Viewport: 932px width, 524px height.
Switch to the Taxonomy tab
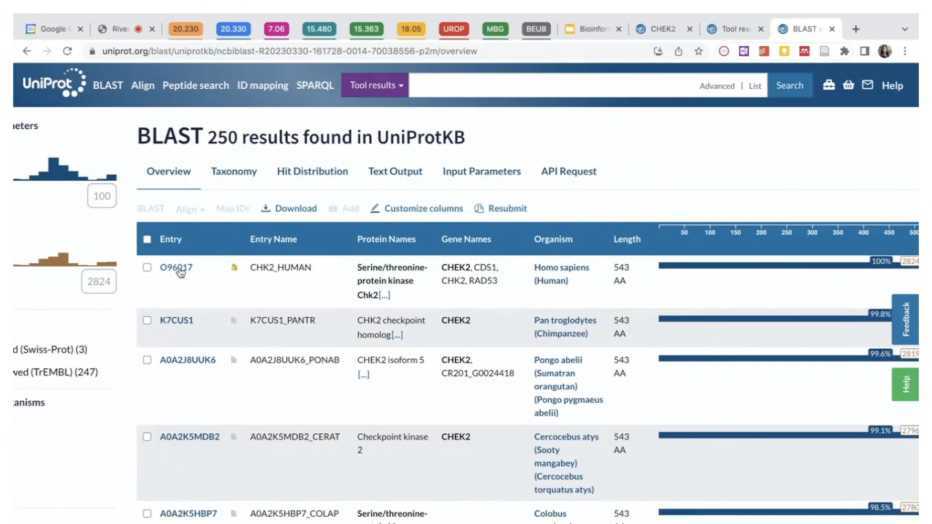[233, 171]
